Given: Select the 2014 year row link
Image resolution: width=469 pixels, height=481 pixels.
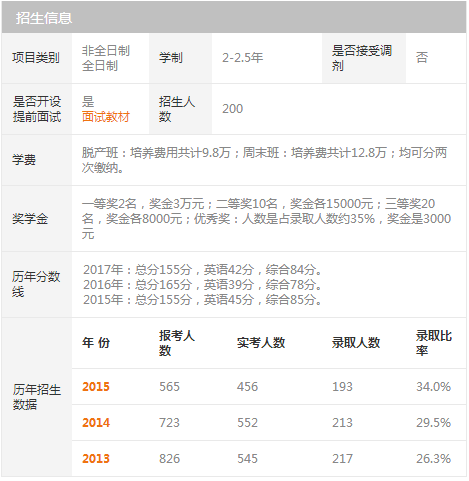Looking at the screenshot, I should [96, 423].
